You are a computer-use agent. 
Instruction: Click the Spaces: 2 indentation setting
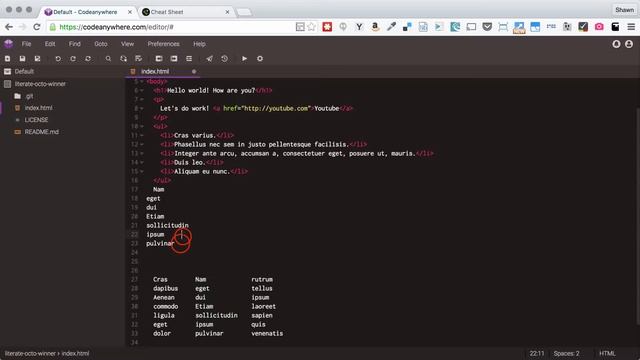pos(566,353)
